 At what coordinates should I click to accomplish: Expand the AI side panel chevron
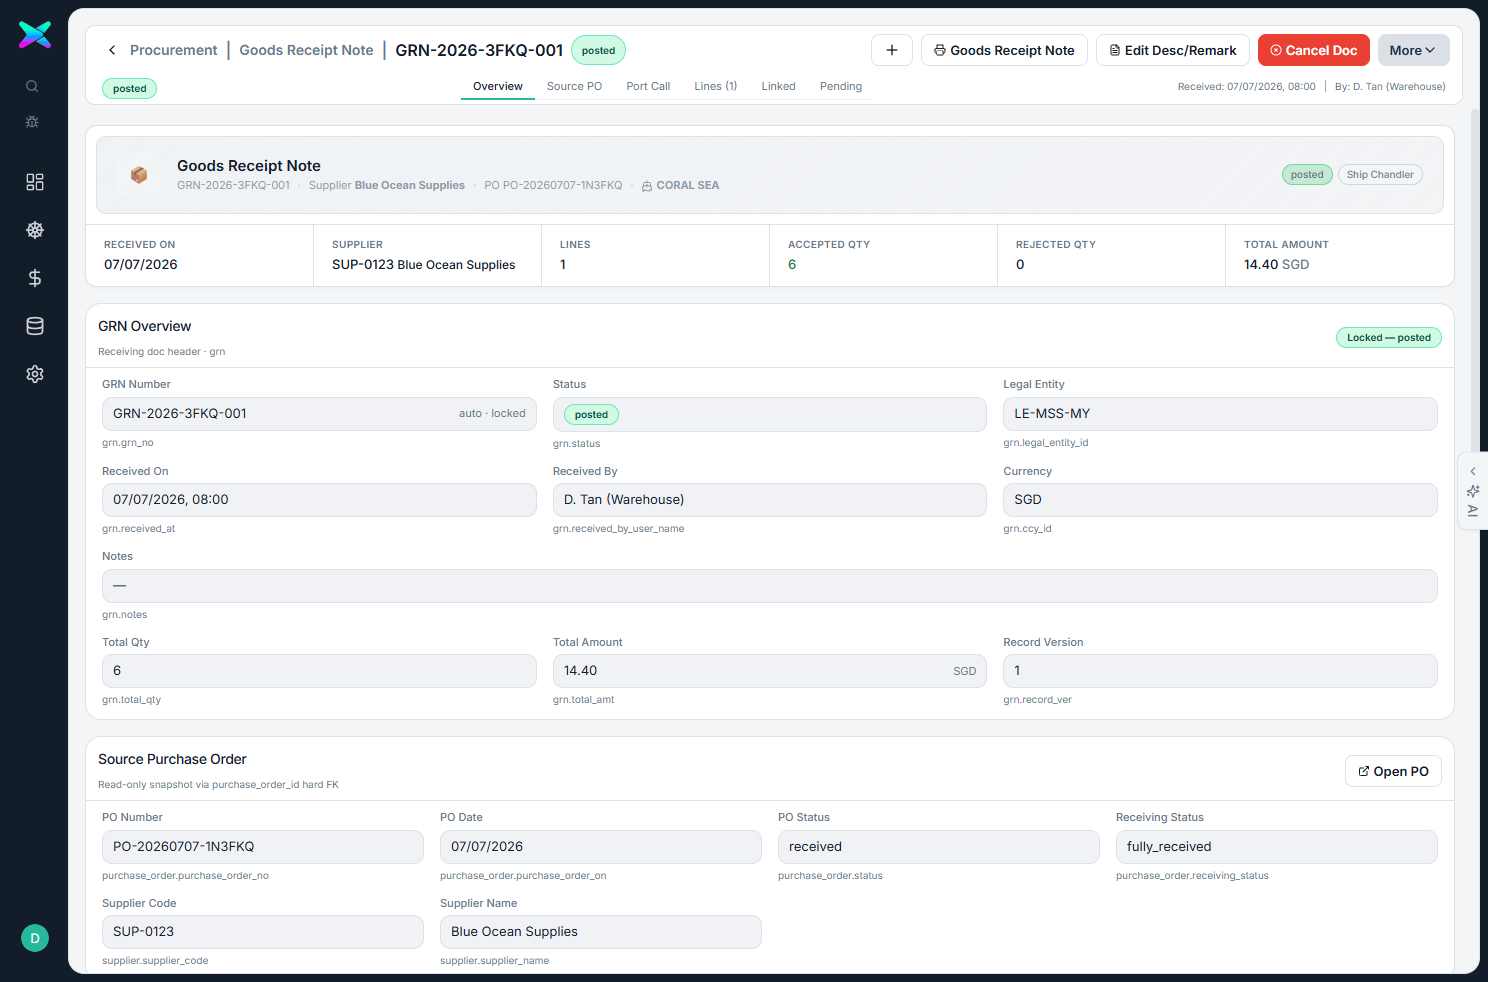(1473, 471)
